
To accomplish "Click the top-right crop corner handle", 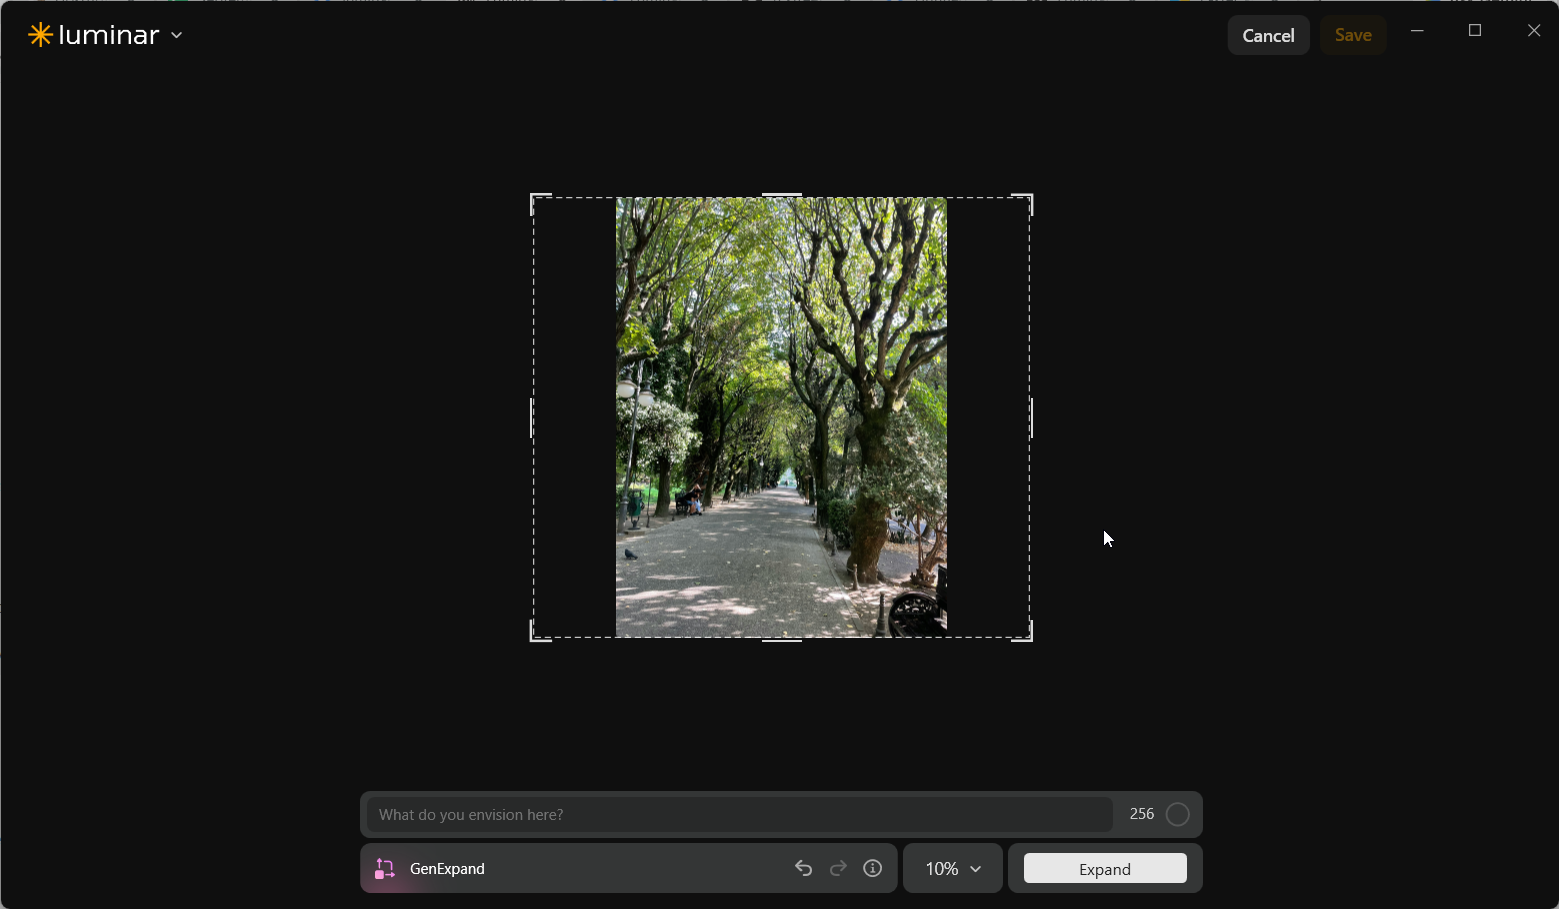I will point(1023,203).
